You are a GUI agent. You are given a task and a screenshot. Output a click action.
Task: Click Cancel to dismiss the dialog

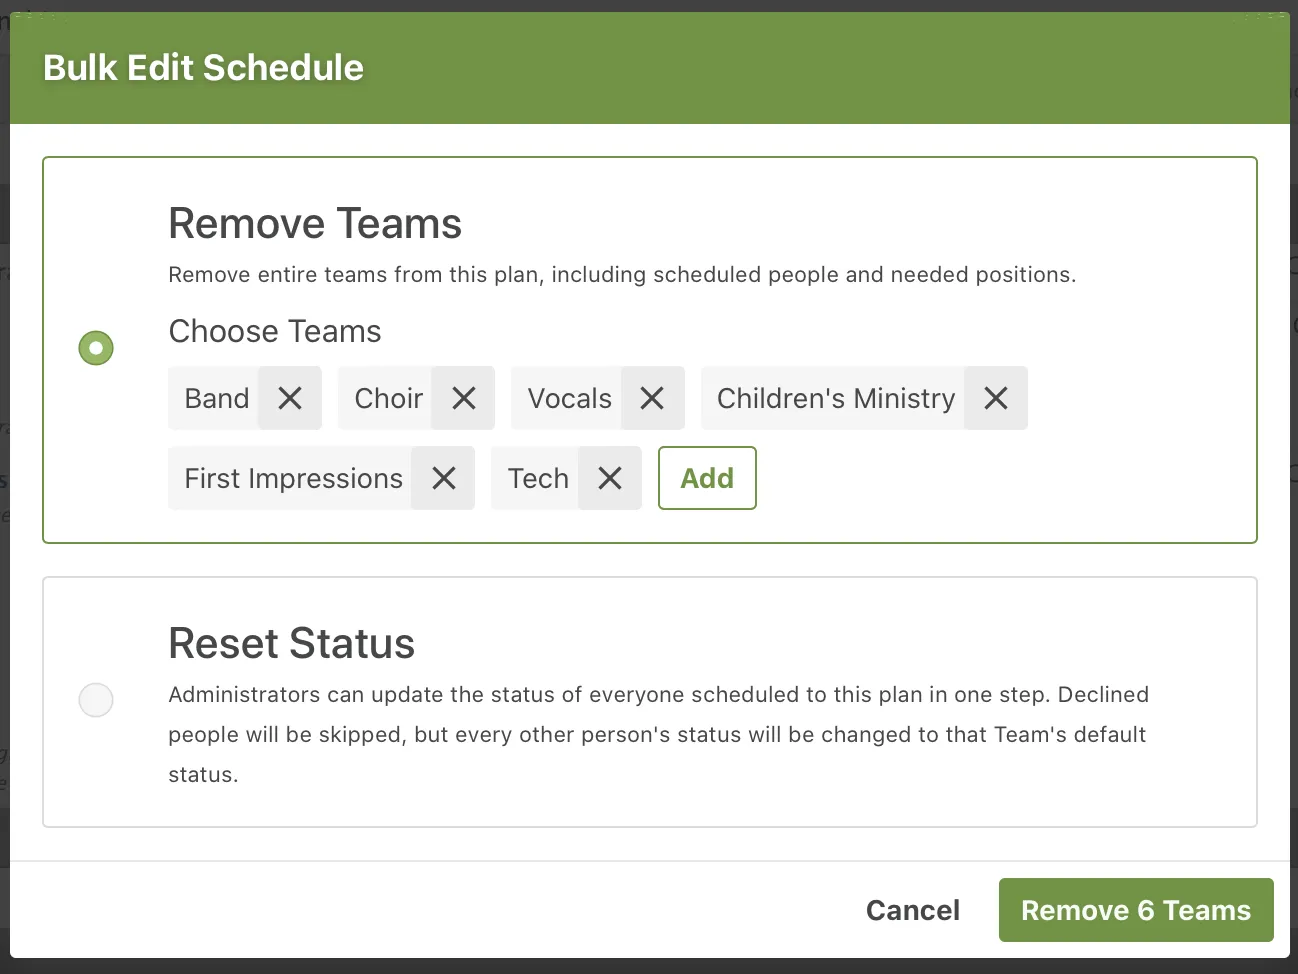(912, 910)
